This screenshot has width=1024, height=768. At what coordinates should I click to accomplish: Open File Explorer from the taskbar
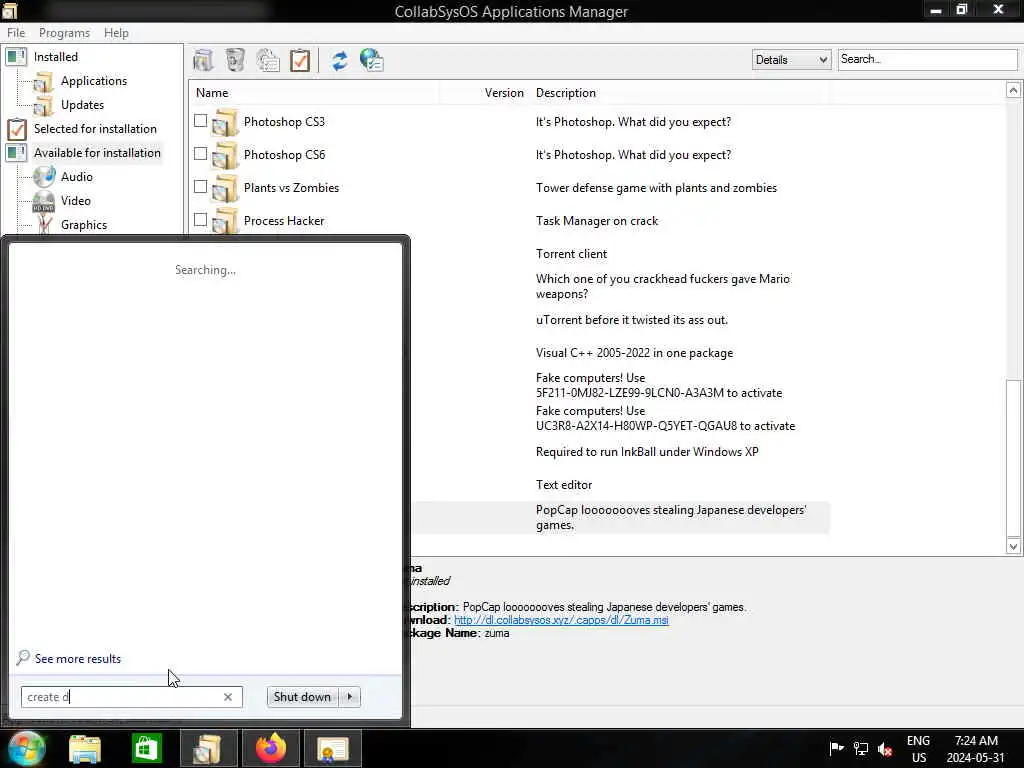(x=85, y=748)
